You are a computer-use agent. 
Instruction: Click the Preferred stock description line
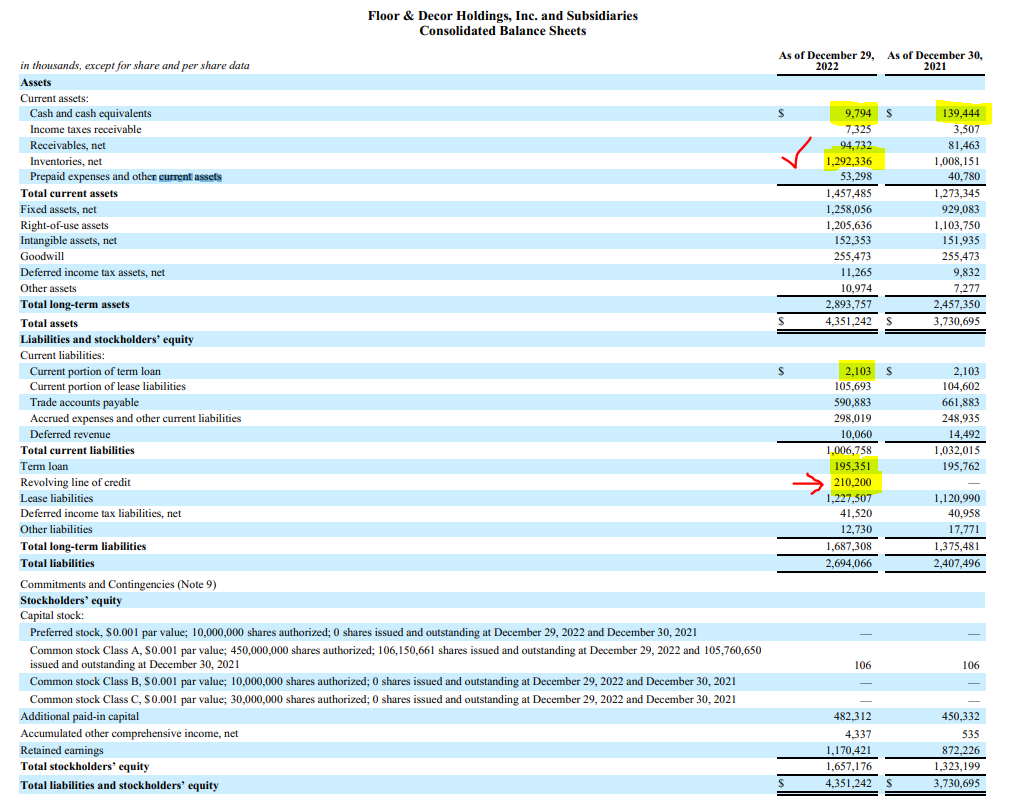tap(363, 633)
